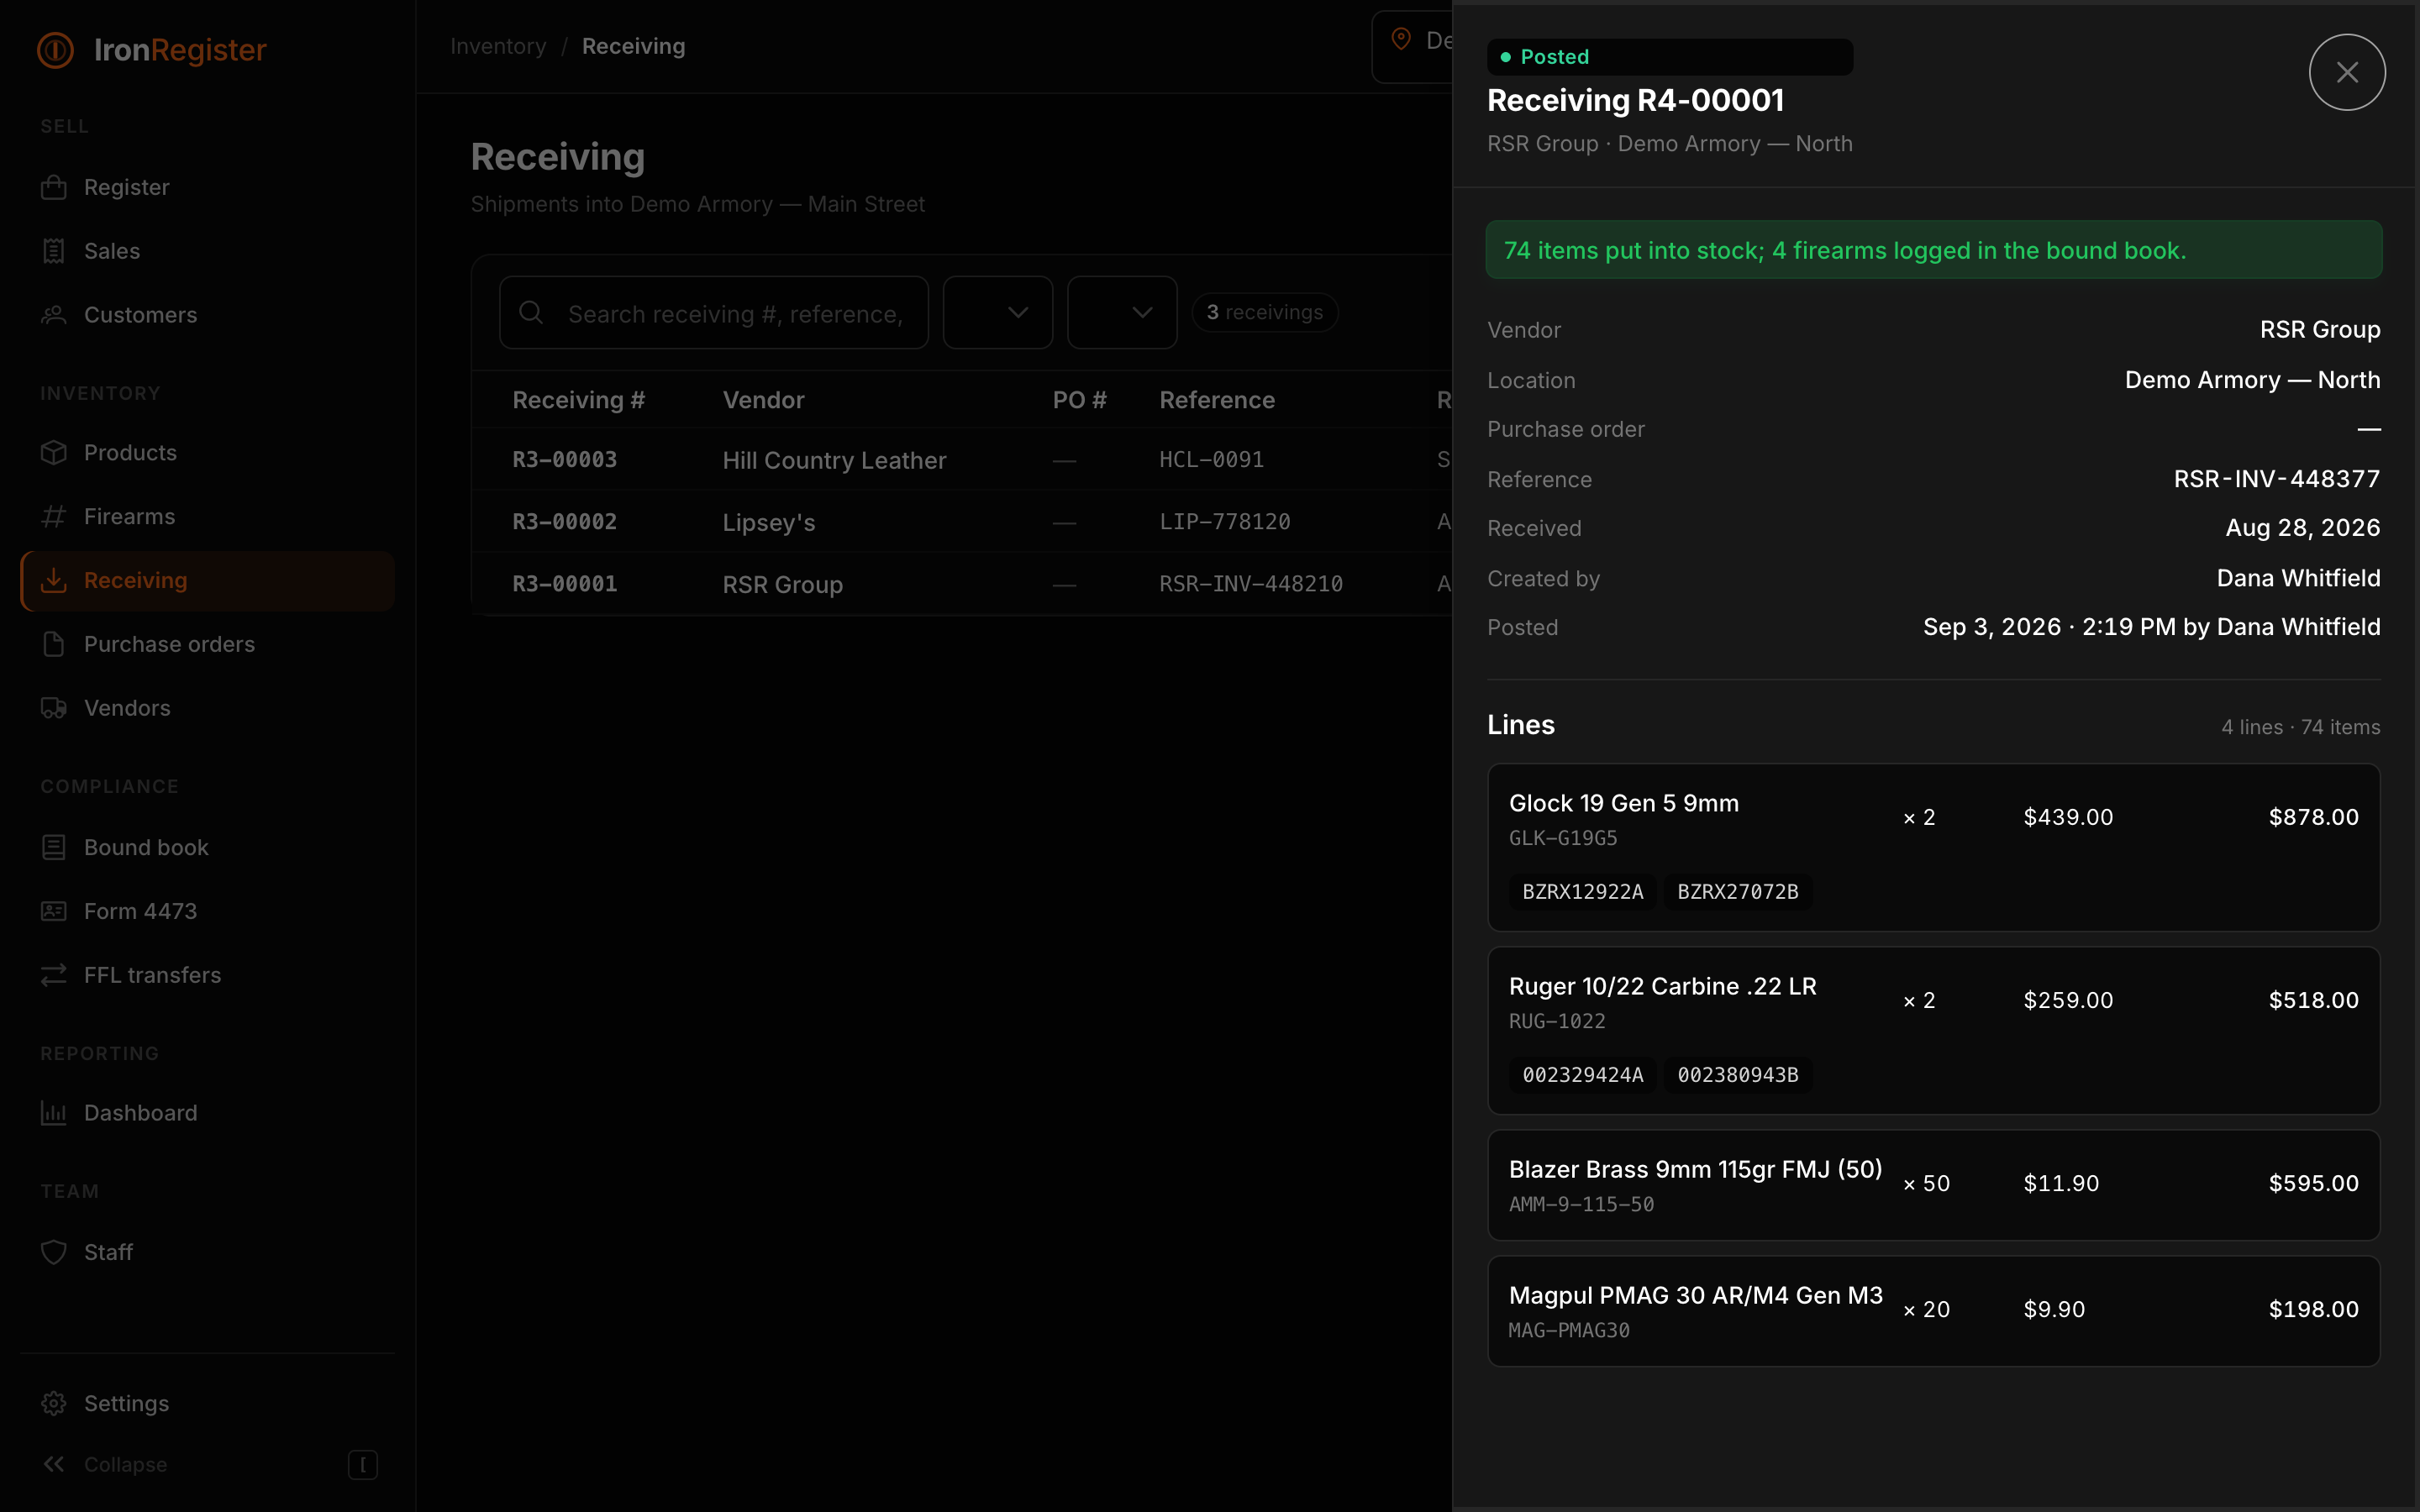Click the collapse shortcut bracket key badge
This screenshot has height=1512, width=2420.
(x=362, y=1465)
